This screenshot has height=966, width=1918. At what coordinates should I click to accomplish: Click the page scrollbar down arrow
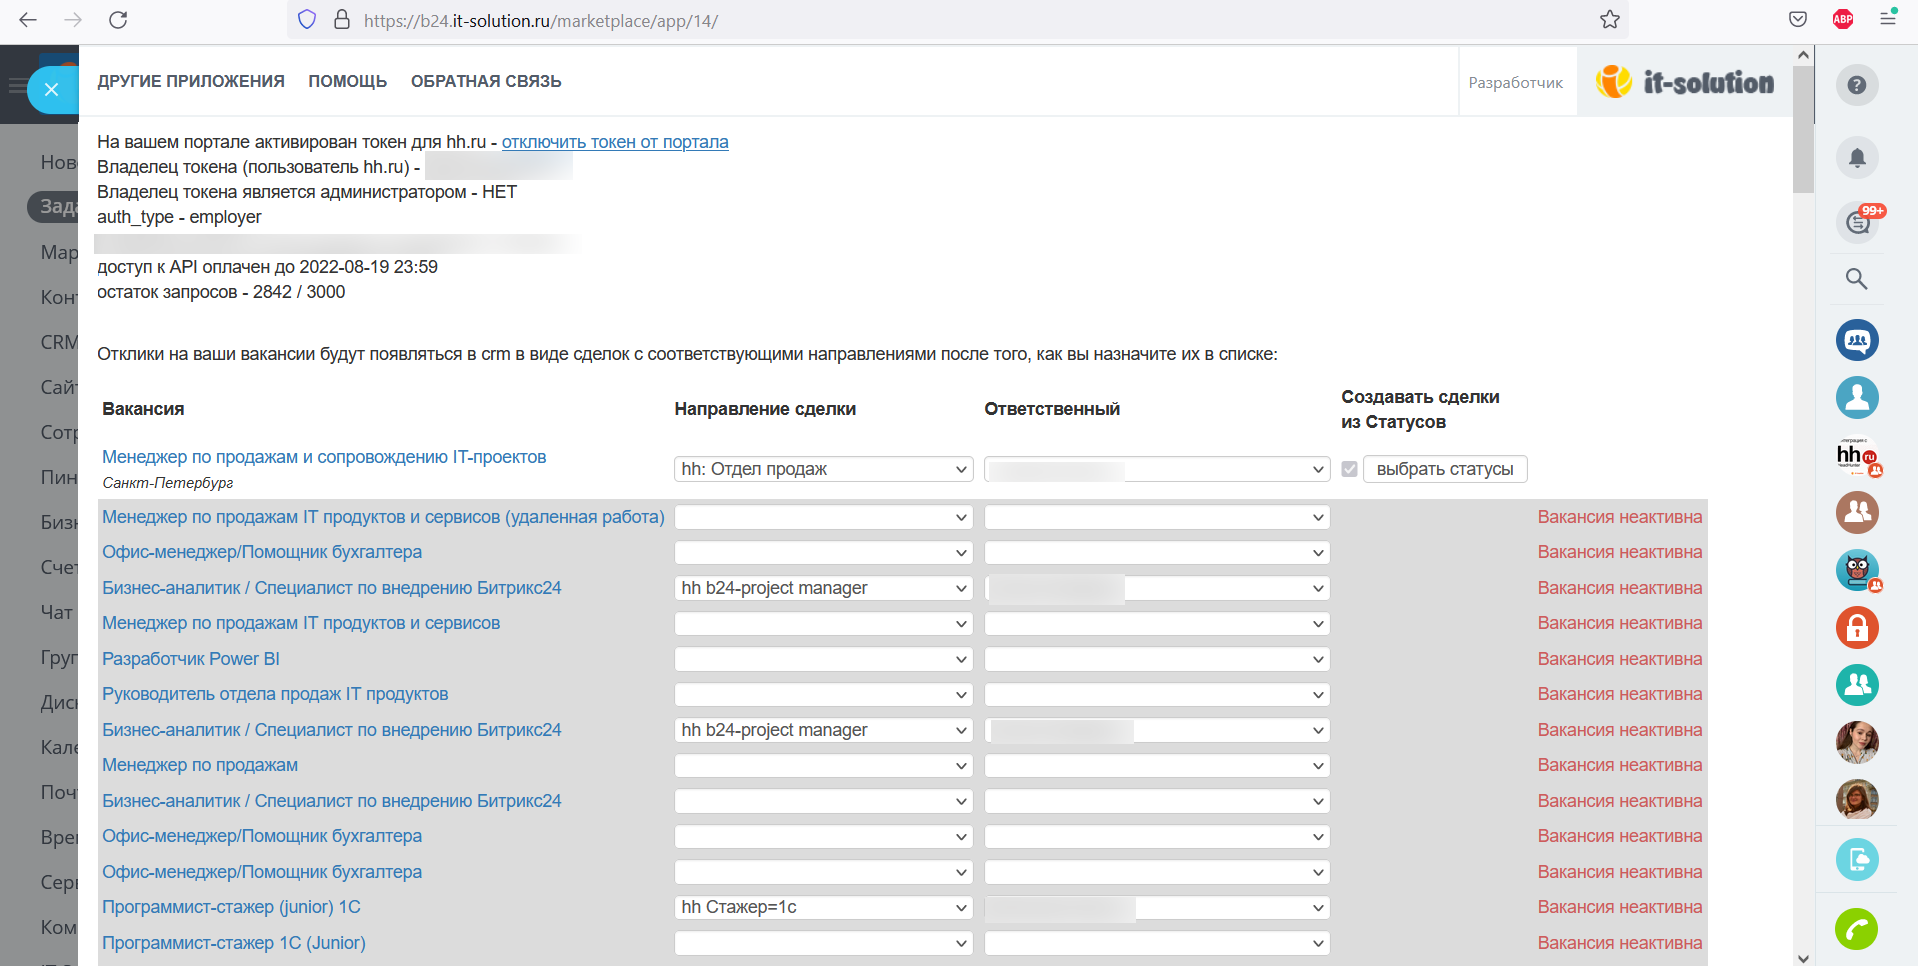pos(1803,957)
